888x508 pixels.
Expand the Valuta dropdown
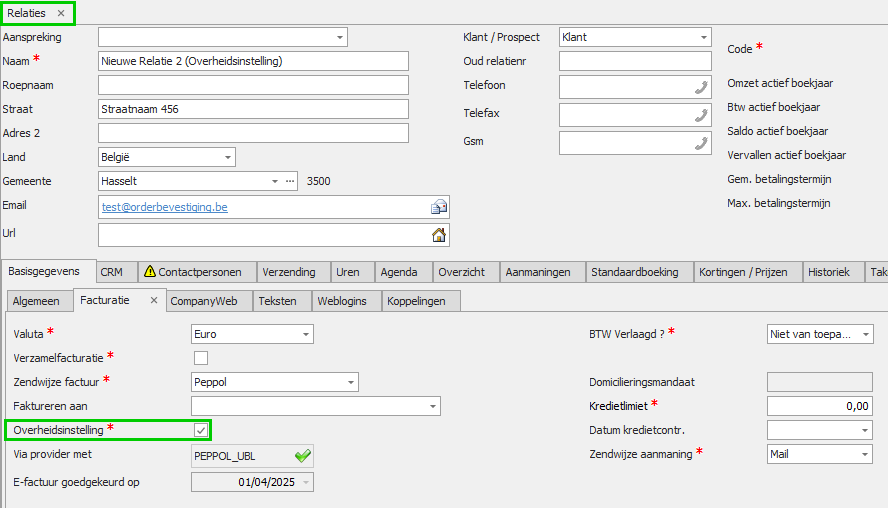(x=306, y=334)
